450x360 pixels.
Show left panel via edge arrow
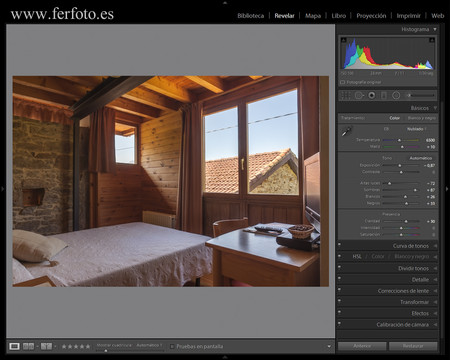point(2,189)
